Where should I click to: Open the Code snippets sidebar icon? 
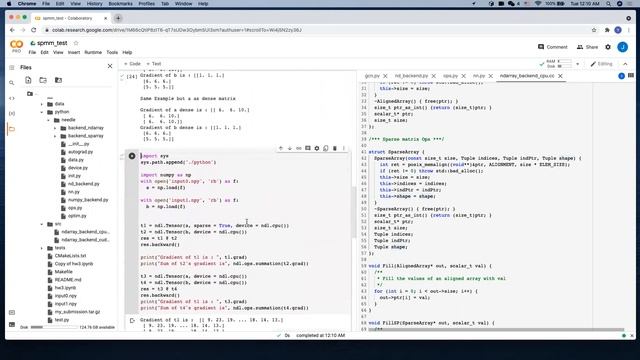tap(11, 98)
